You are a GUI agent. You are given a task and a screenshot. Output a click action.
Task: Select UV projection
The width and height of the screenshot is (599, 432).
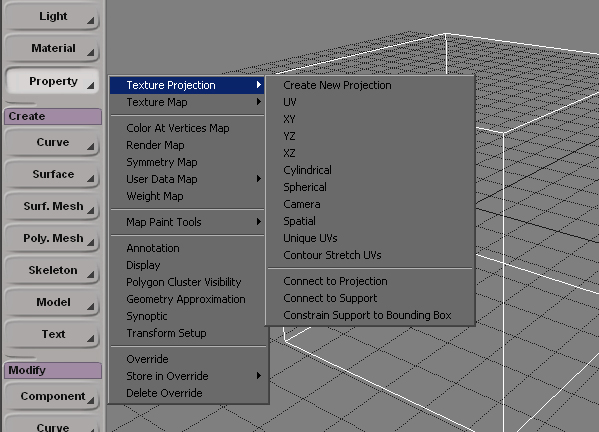click(x=370, y=102)
